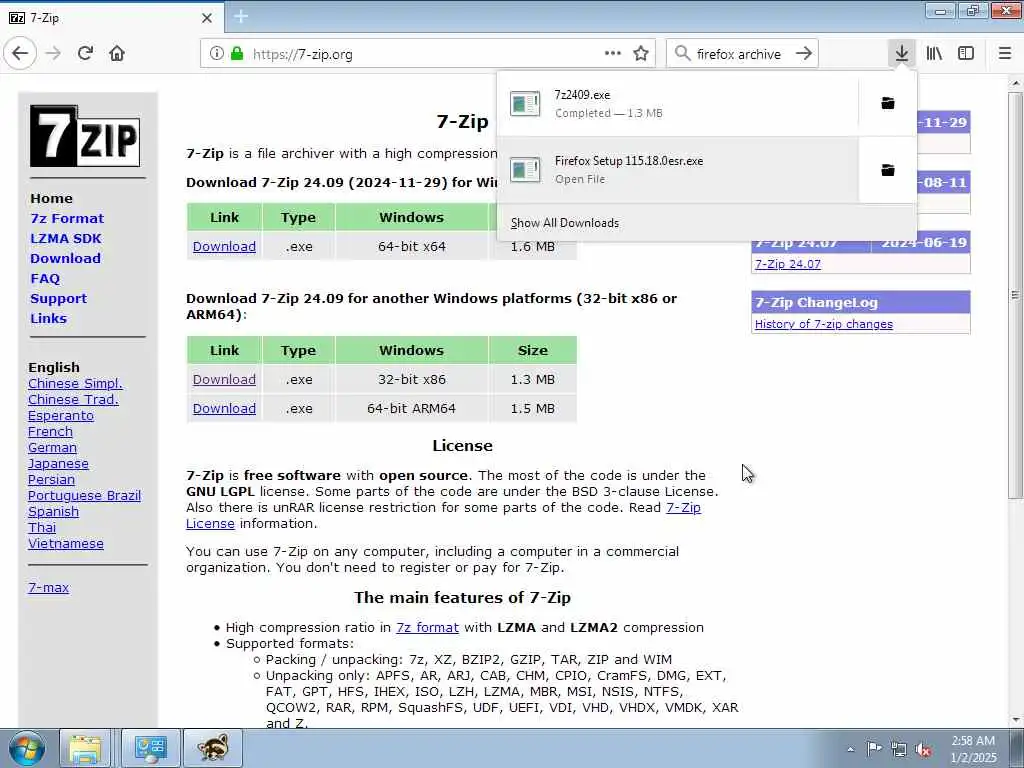This screenshot has height=768, width=1024.
Task: Open containing folder for 7z2409.exe
Action: coord(888,103)
